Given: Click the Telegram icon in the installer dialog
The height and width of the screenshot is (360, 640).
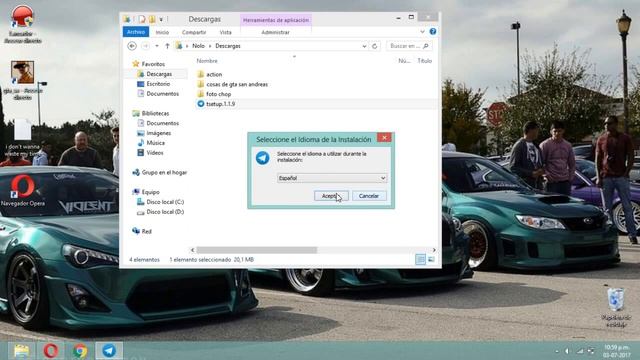Looking at the screenshot, I should pos(262,158).
